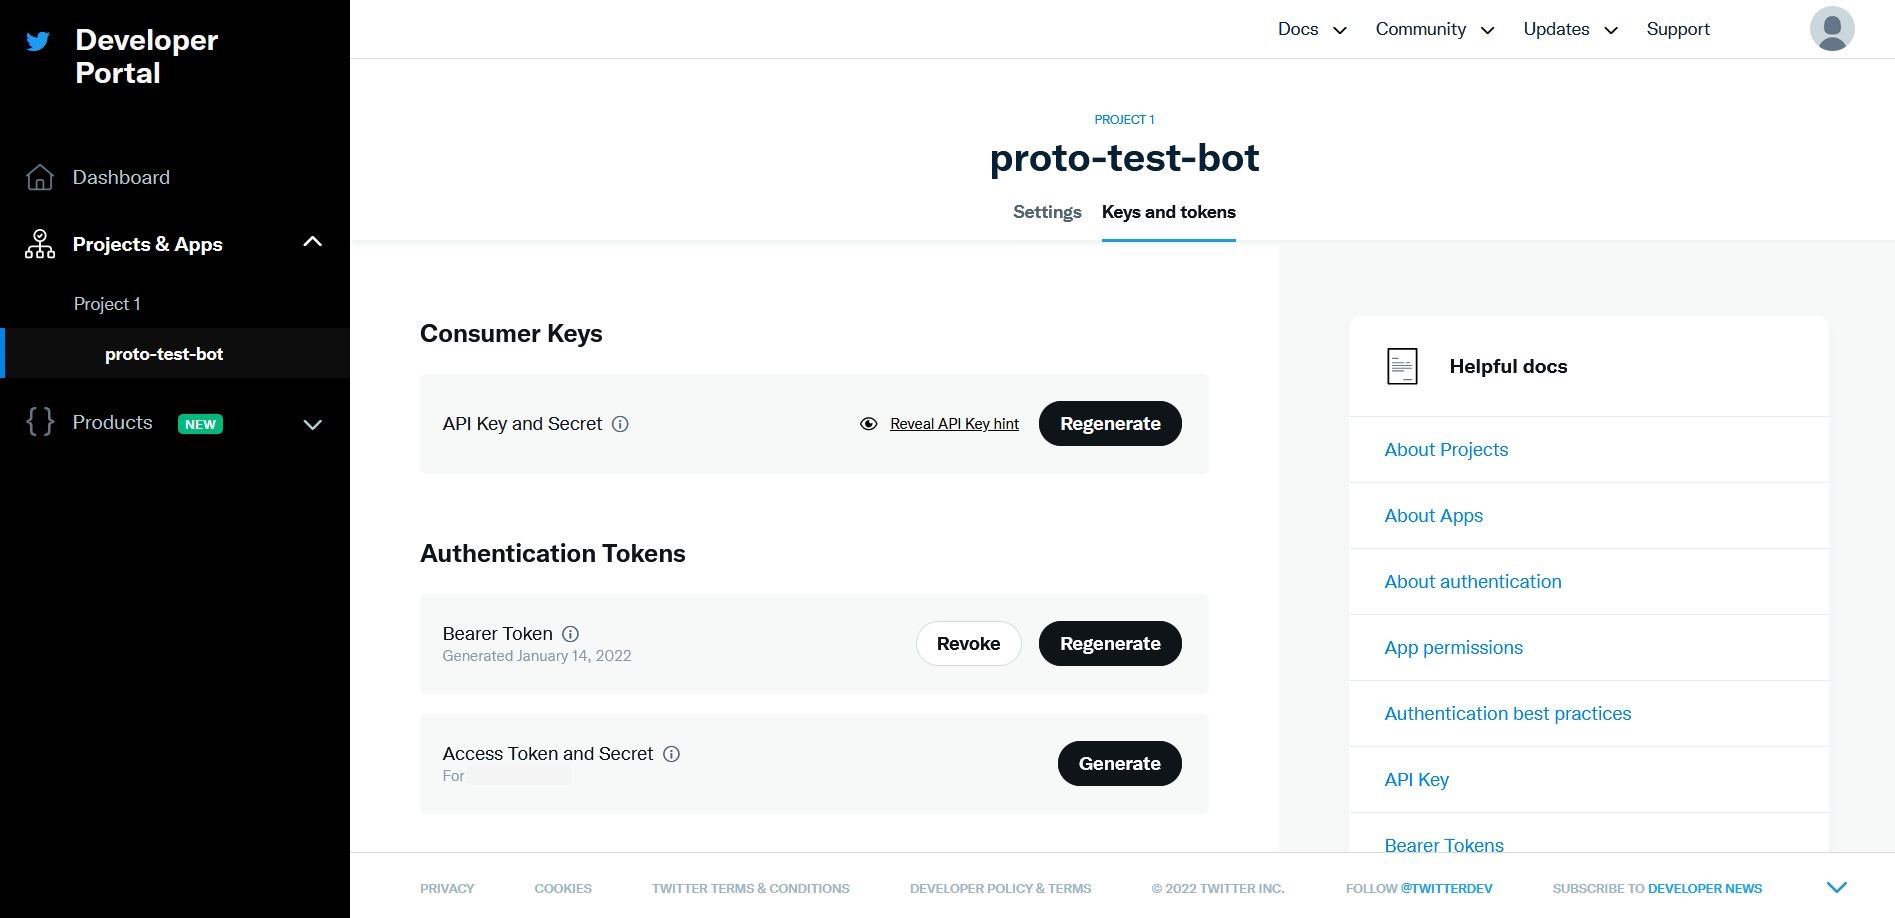Click Reveal API Key hint link
This screenshot has height=918, width=1895.
(x=954, y=424)
